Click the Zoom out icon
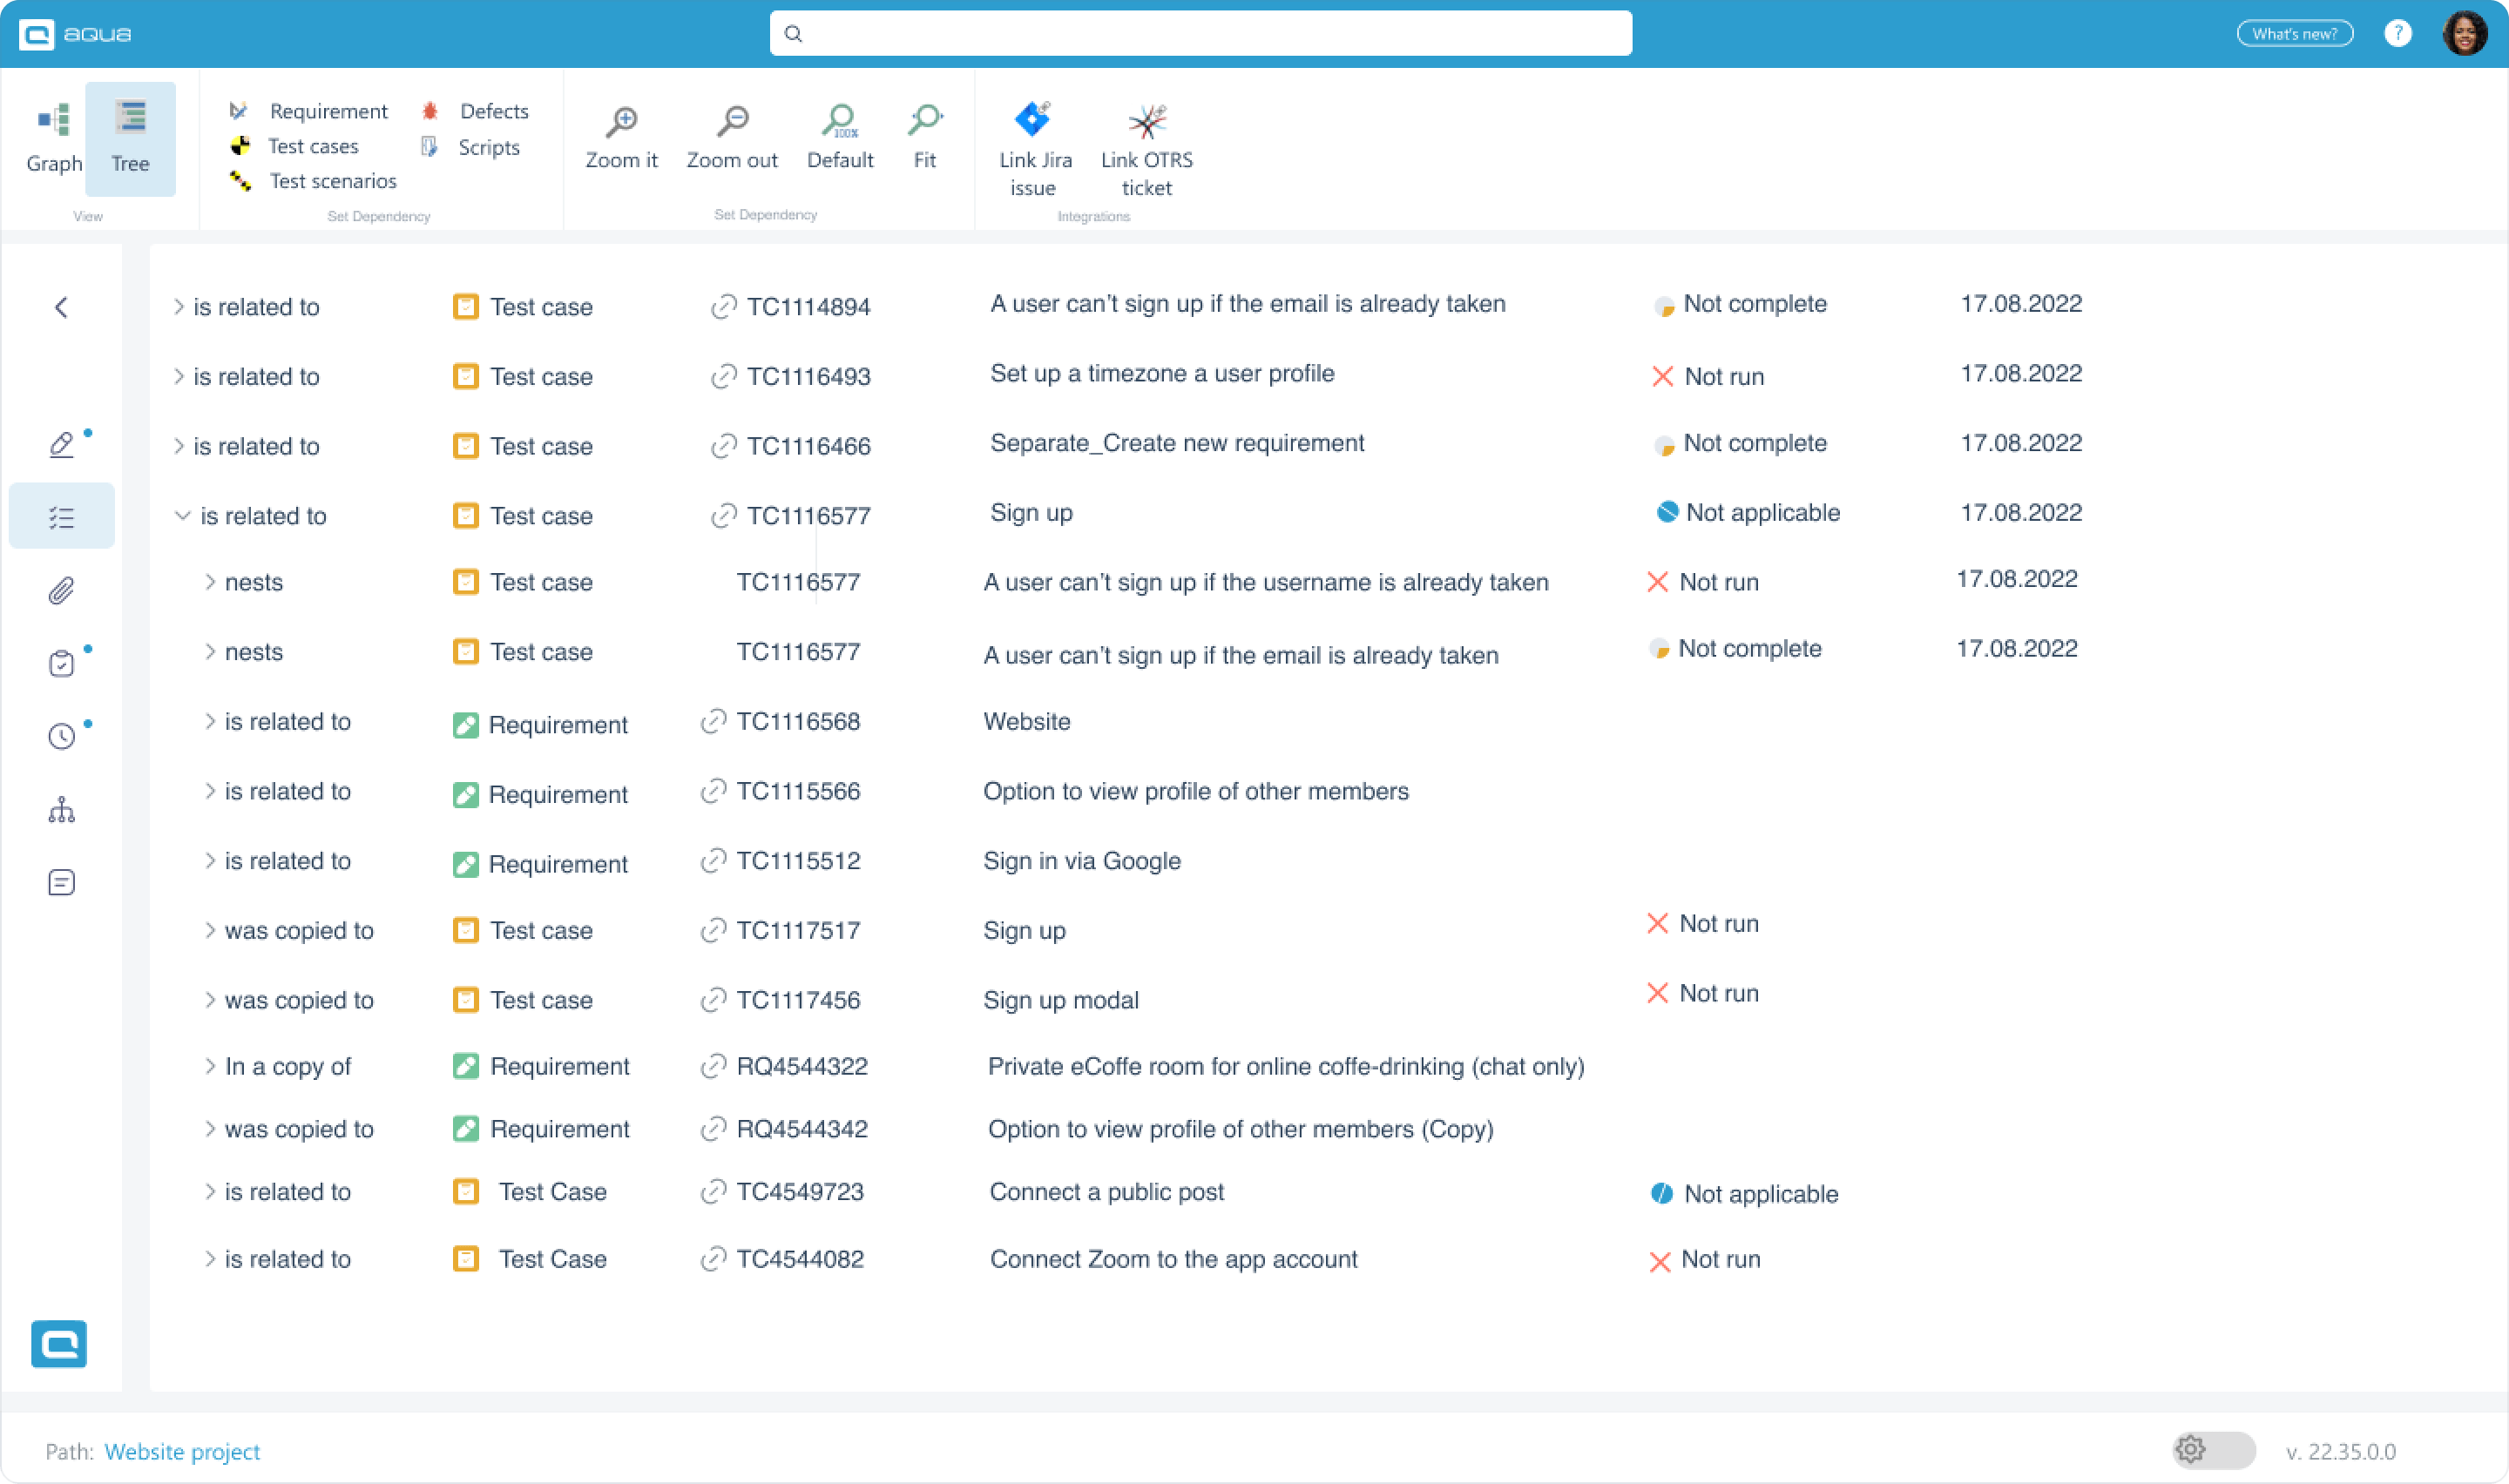 click(x=732, y=122)
